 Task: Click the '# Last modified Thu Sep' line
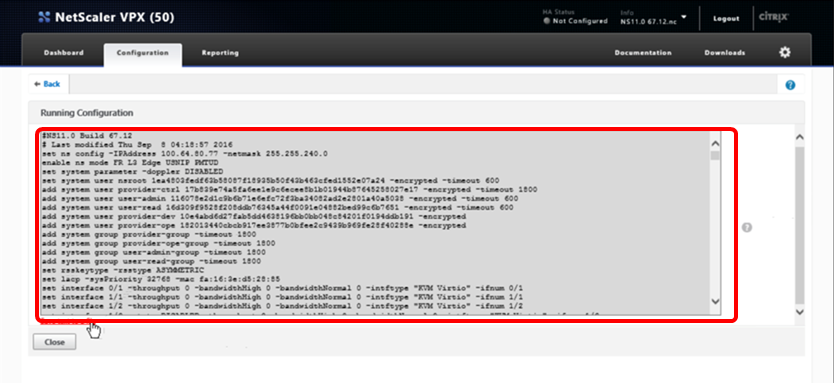pos(137,145)
